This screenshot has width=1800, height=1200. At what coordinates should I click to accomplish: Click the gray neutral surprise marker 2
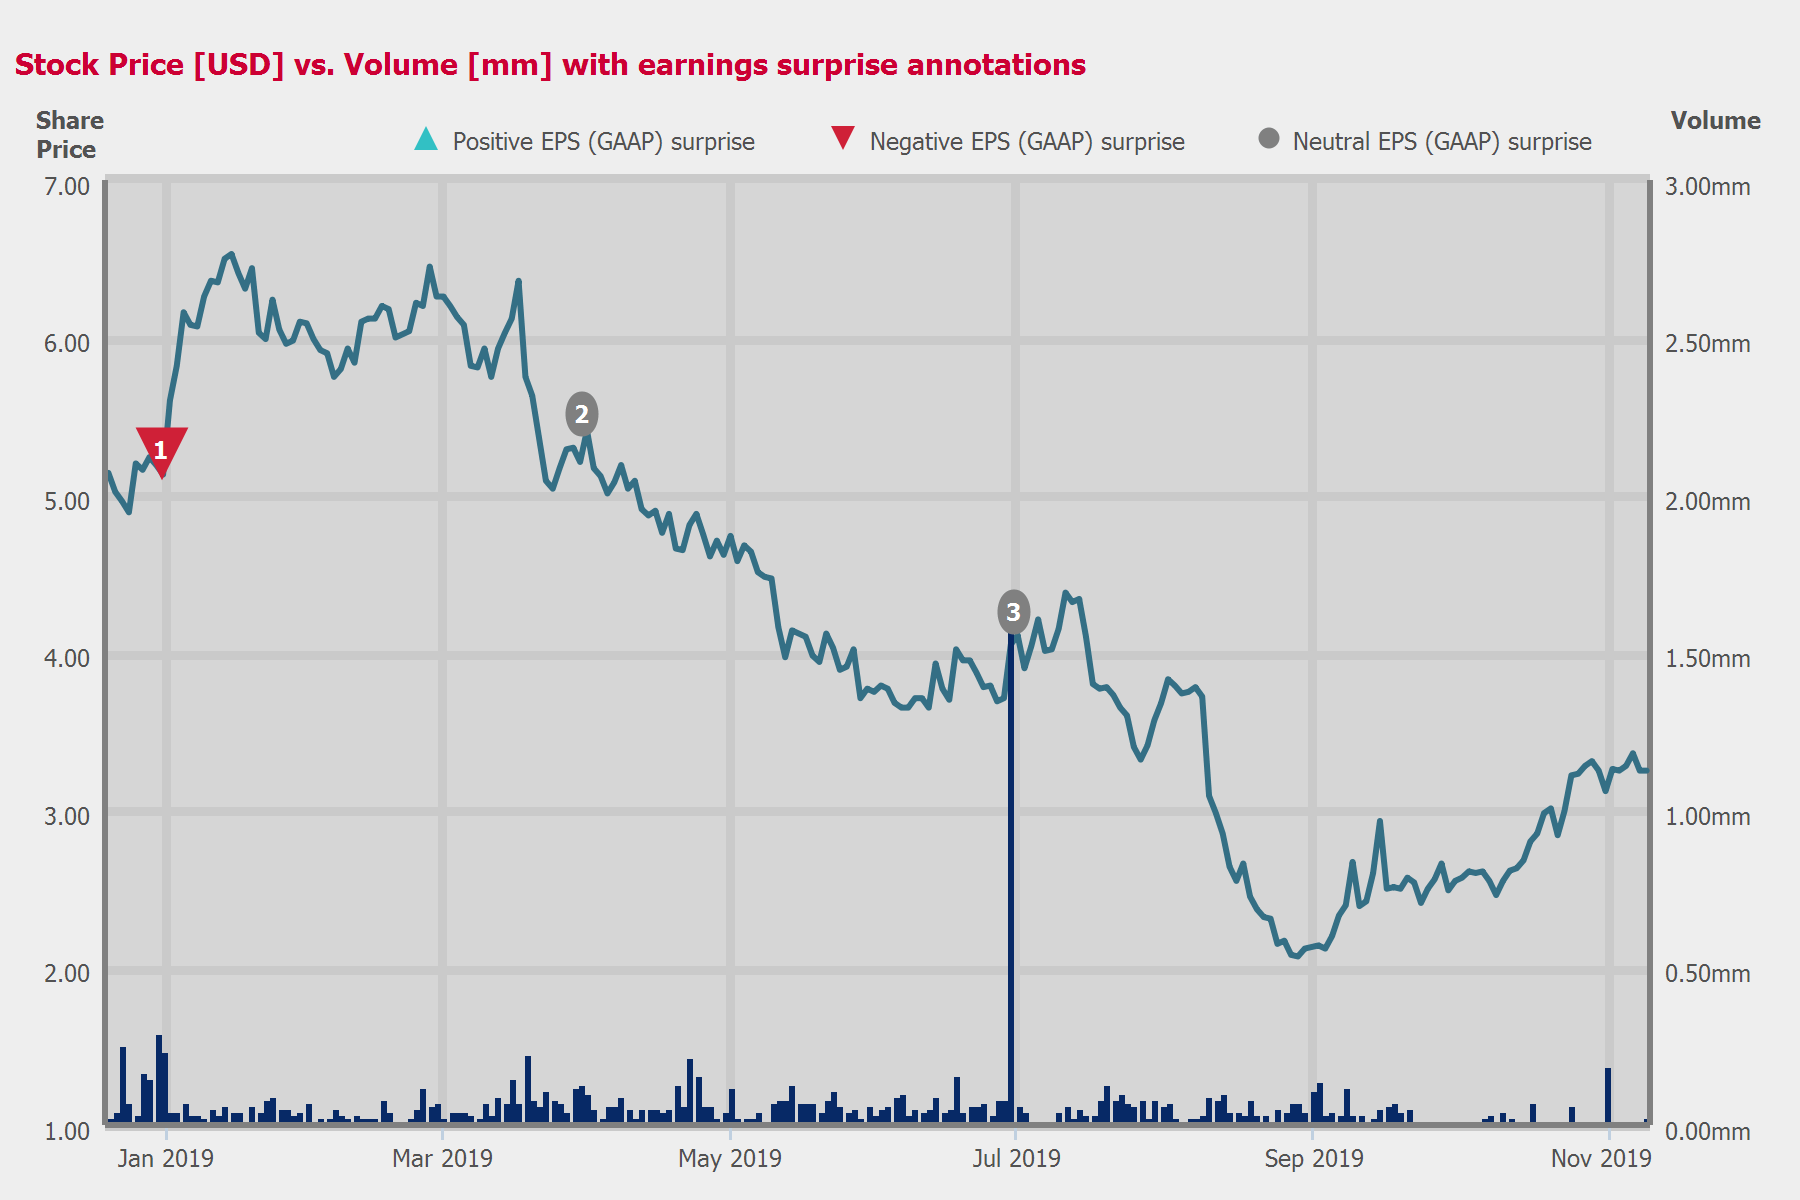pos(582,414)
